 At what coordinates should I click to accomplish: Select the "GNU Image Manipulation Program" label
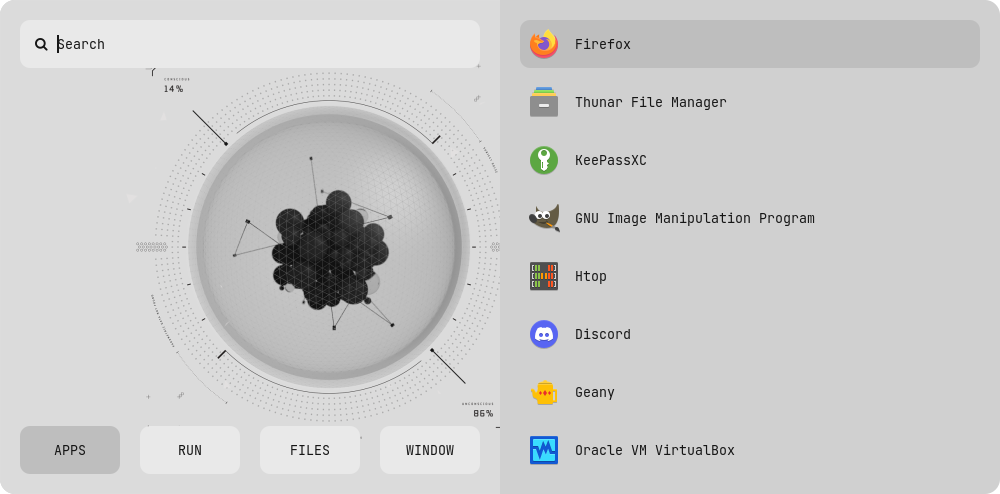coord(694,218)
